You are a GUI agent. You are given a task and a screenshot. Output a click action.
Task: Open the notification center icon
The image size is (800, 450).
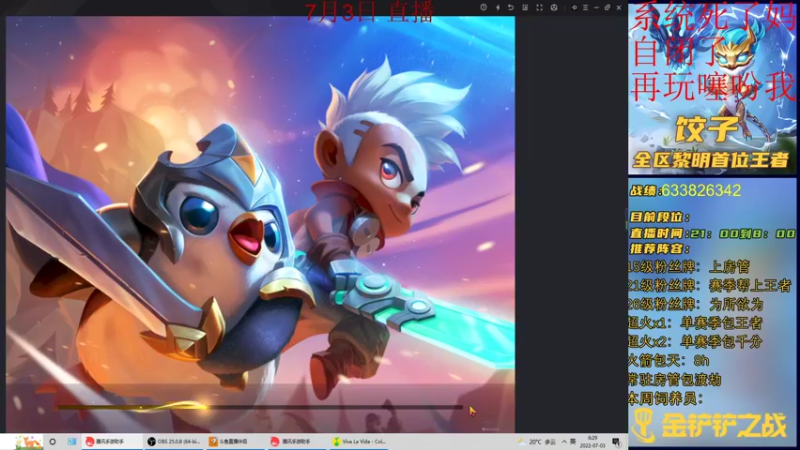616,442
